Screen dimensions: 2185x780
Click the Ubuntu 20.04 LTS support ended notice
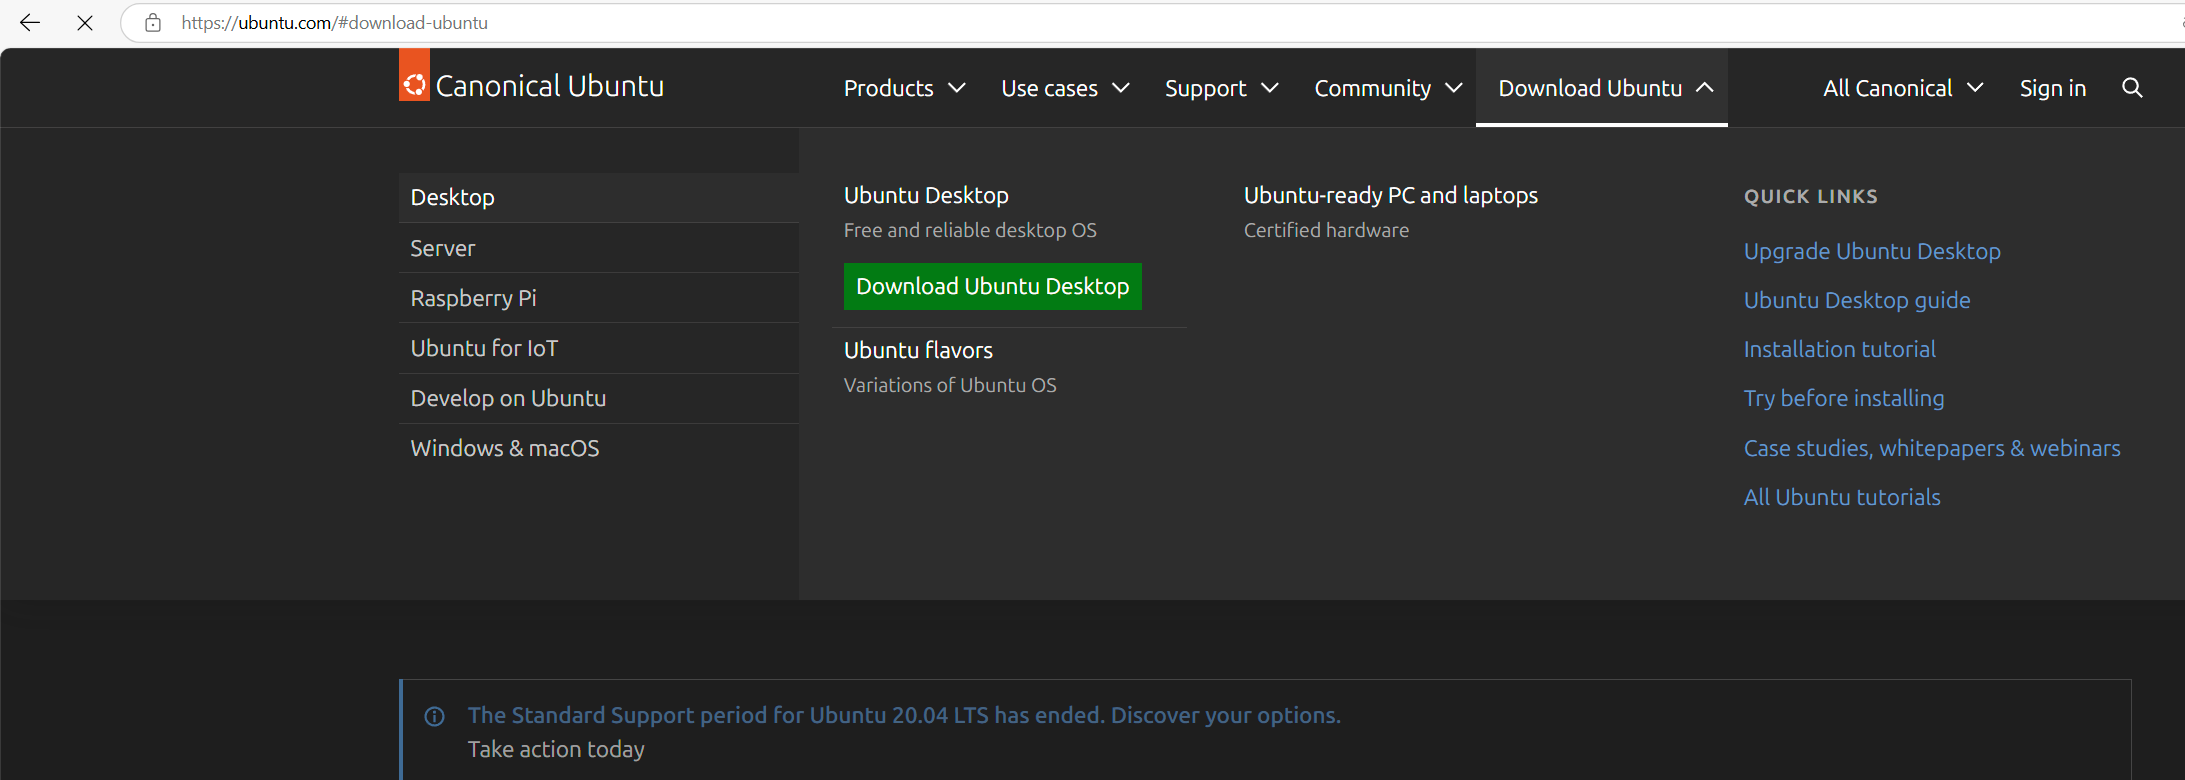[904, 715]
